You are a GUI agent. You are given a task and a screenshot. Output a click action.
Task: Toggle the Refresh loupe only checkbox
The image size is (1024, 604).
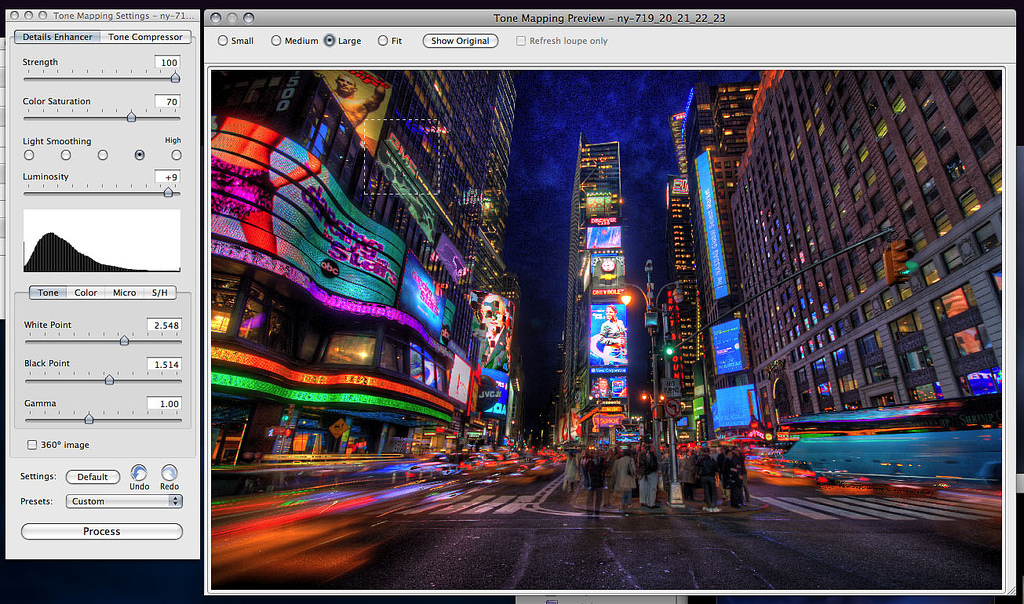click(x=520, y=40)
